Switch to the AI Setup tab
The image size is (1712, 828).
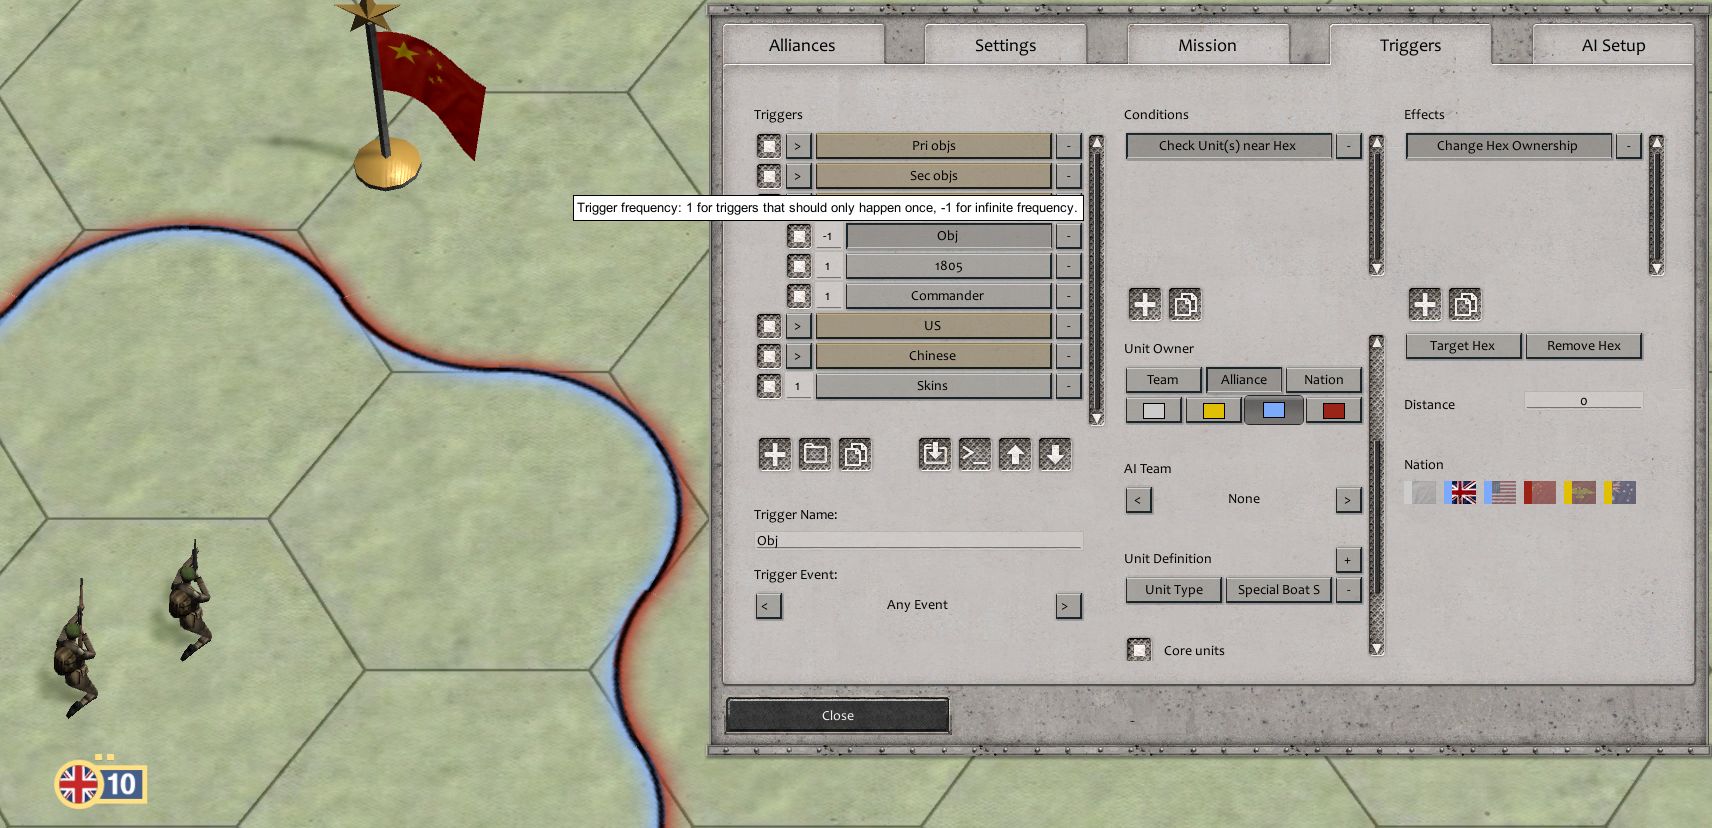[x=1612, y=46]
